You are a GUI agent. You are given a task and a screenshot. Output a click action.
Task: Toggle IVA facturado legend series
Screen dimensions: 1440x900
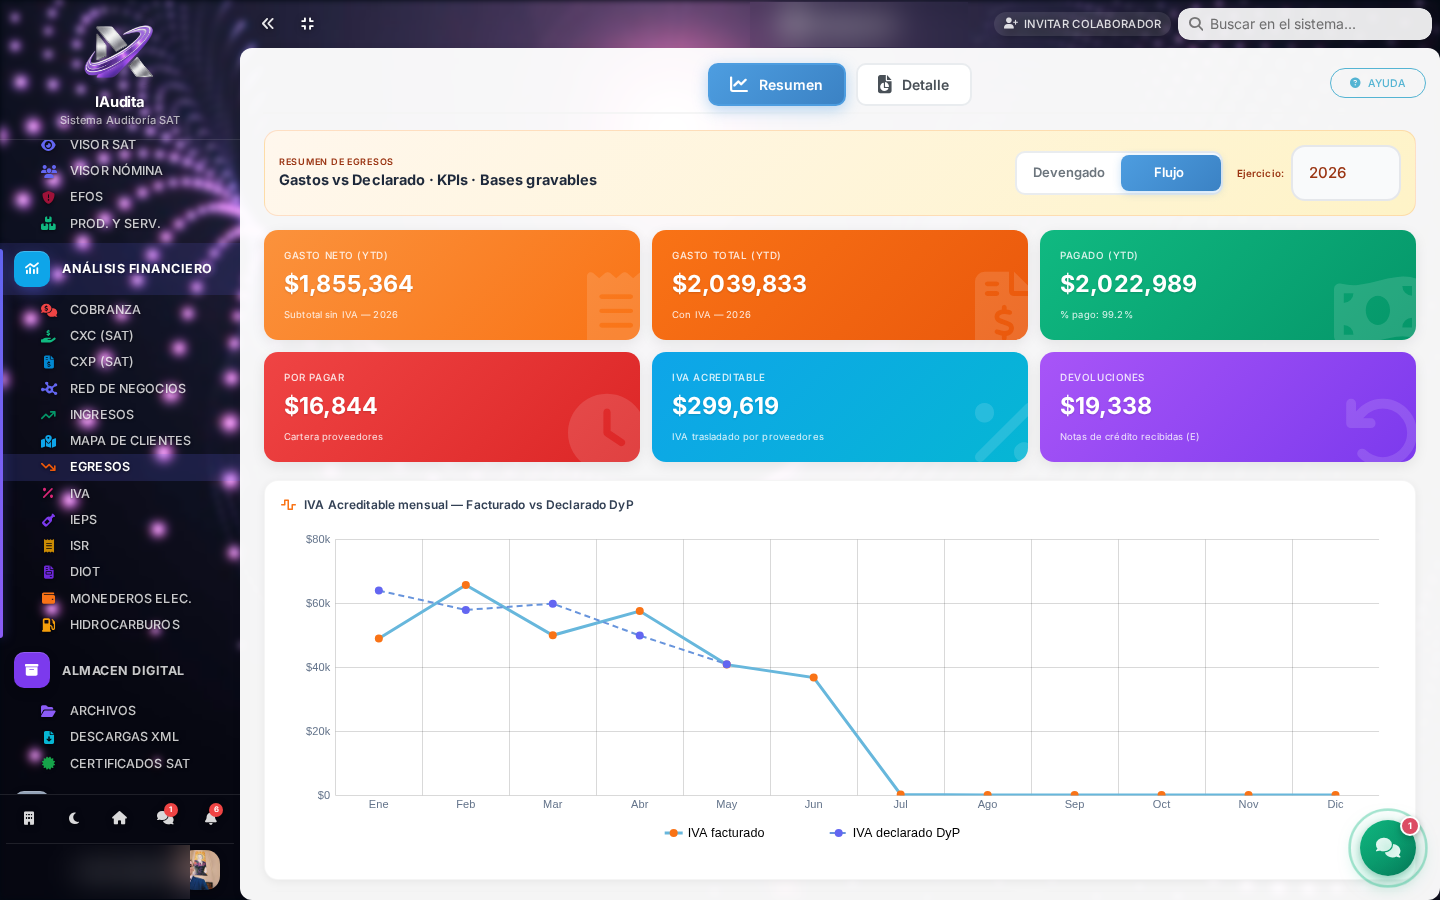tap(714, 833)
